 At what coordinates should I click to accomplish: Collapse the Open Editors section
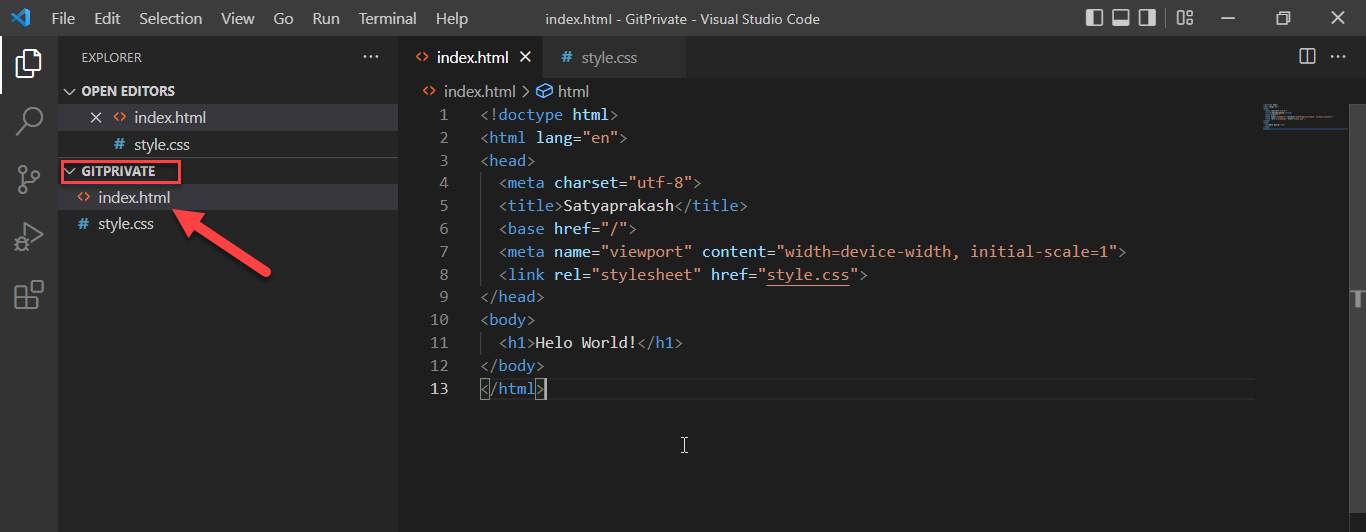click(70, 91)
